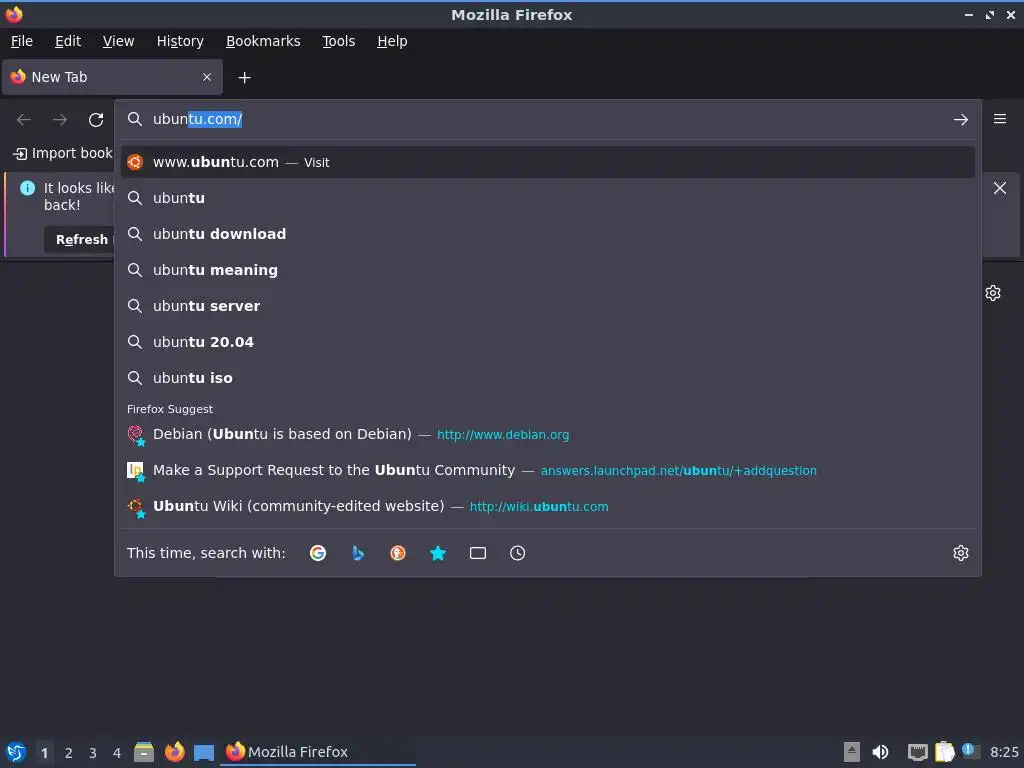Launch file manager from taskbar
Screen dimensions: 1024x768
[x=144, y=752]
